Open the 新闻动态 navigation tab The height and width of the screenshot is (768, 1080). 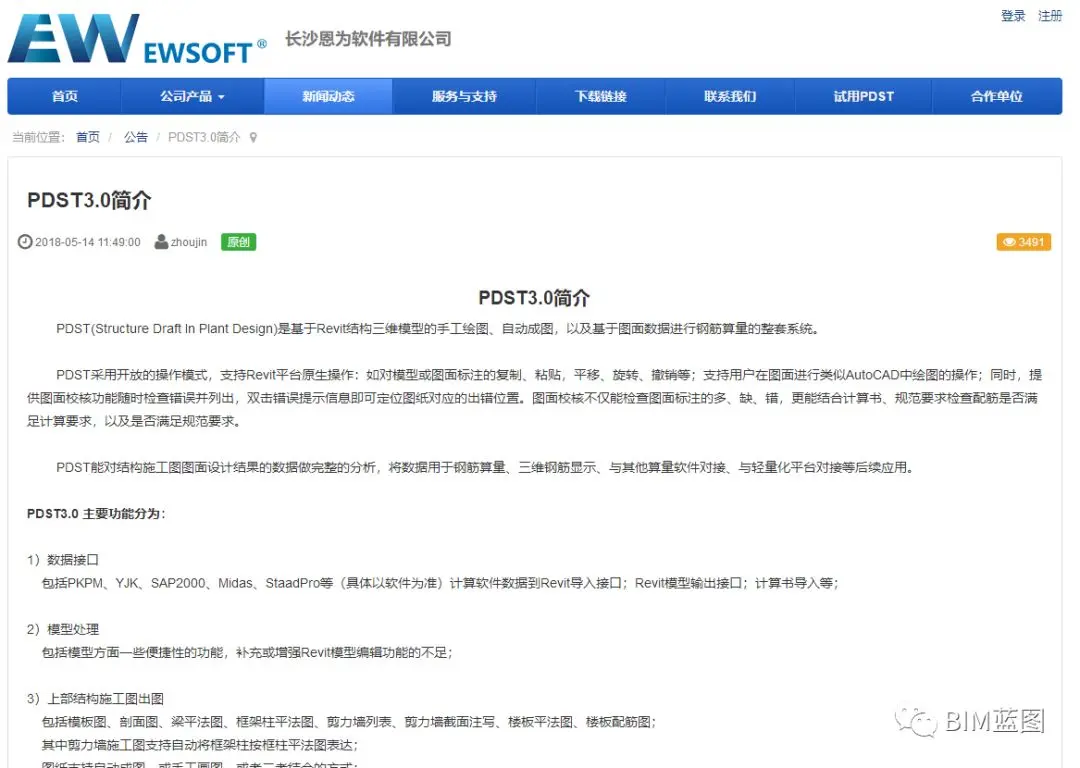click(x=329, y=96)
